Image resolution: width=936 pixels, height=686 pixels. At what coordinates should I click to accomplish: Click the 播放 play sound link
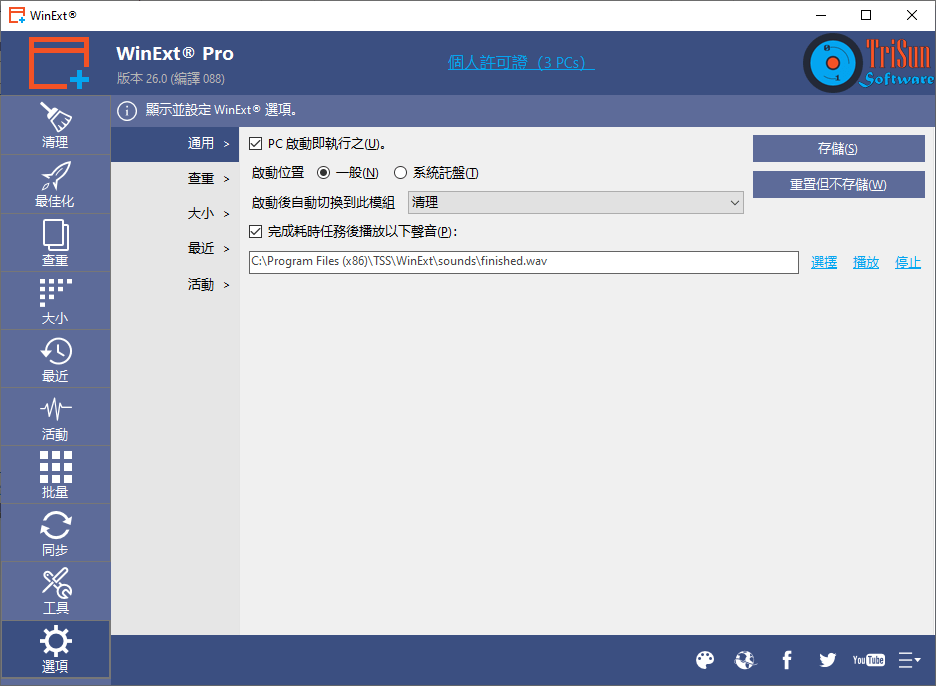[x=866, y=262]
